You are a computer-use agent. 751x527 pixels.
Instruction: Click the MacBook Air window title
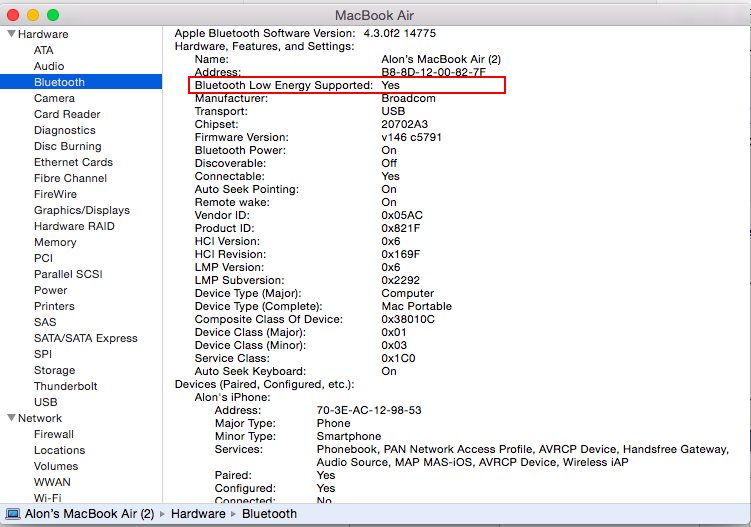(374, 15)
